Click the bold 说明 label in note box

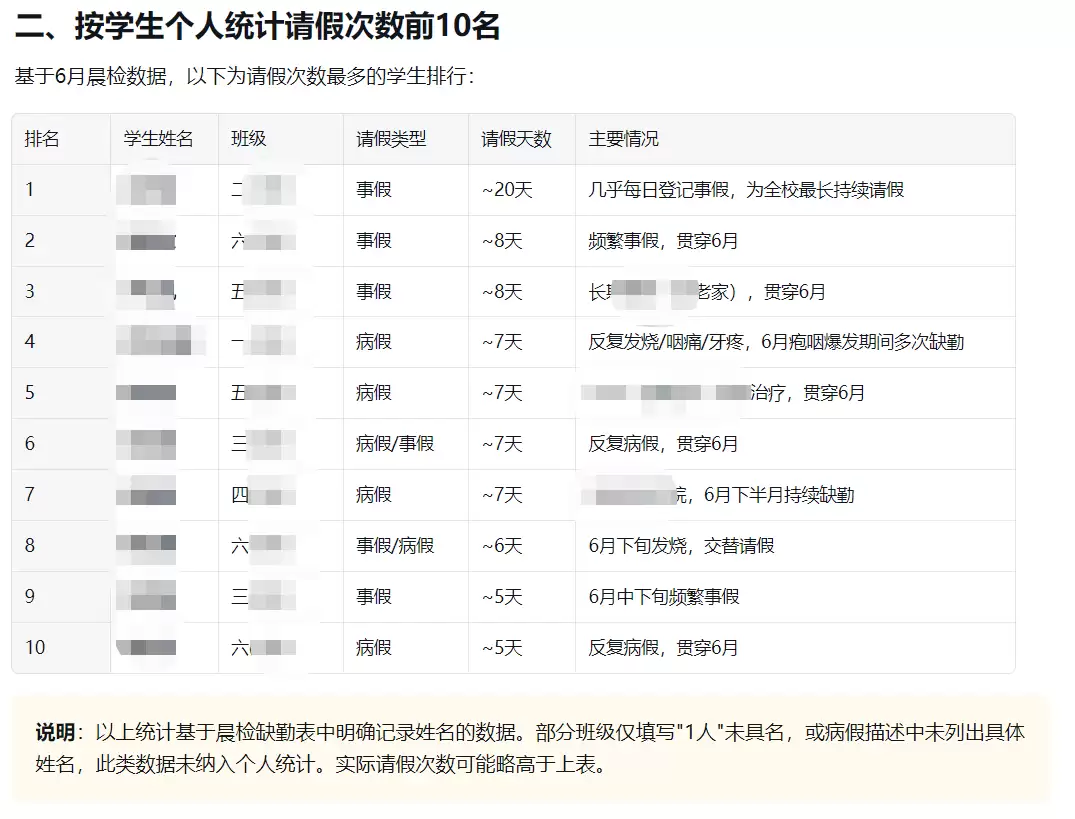[x=55, y=732]
